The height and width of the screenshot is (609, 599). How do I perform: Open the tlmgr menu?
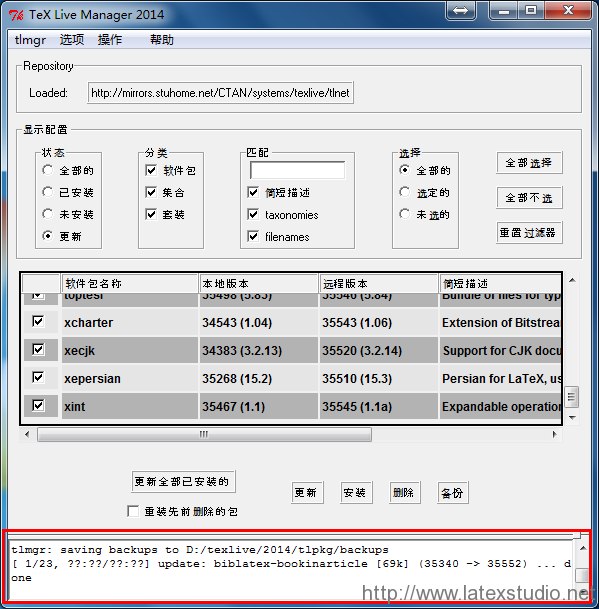[x=30, y=40]
